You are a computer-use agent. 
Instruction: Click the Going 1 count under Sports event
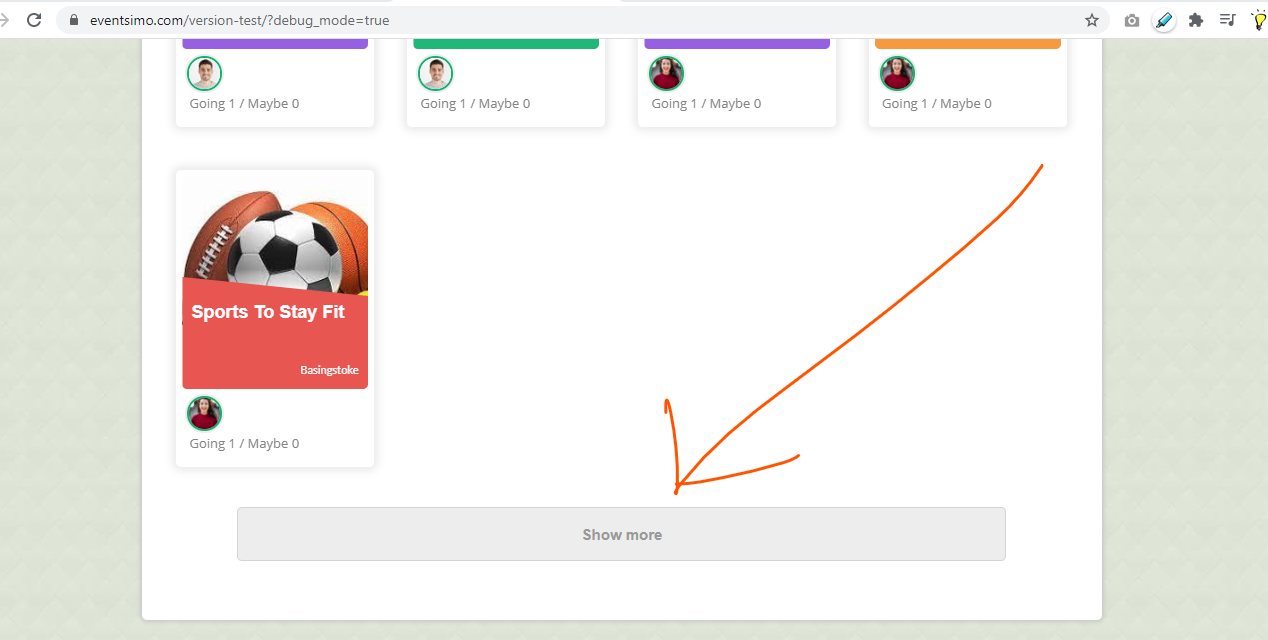click(x=211, y=443)
